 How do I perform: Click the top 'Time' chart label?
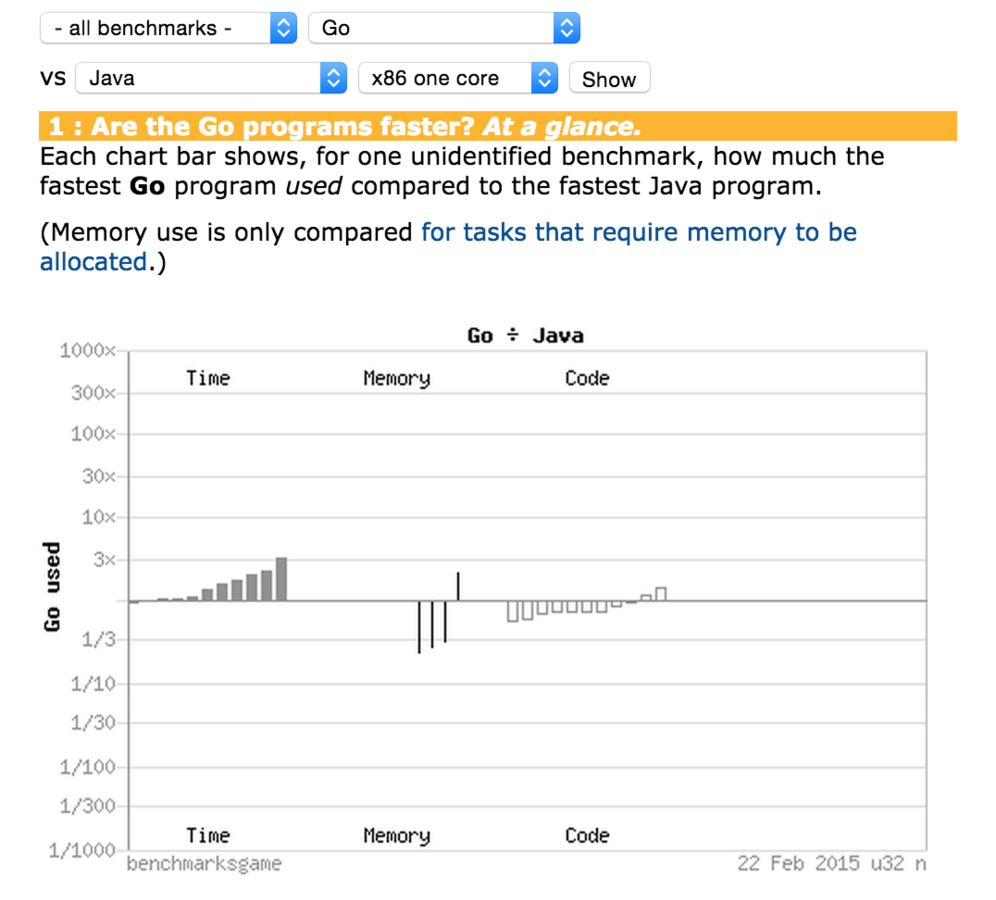(208, 378)
